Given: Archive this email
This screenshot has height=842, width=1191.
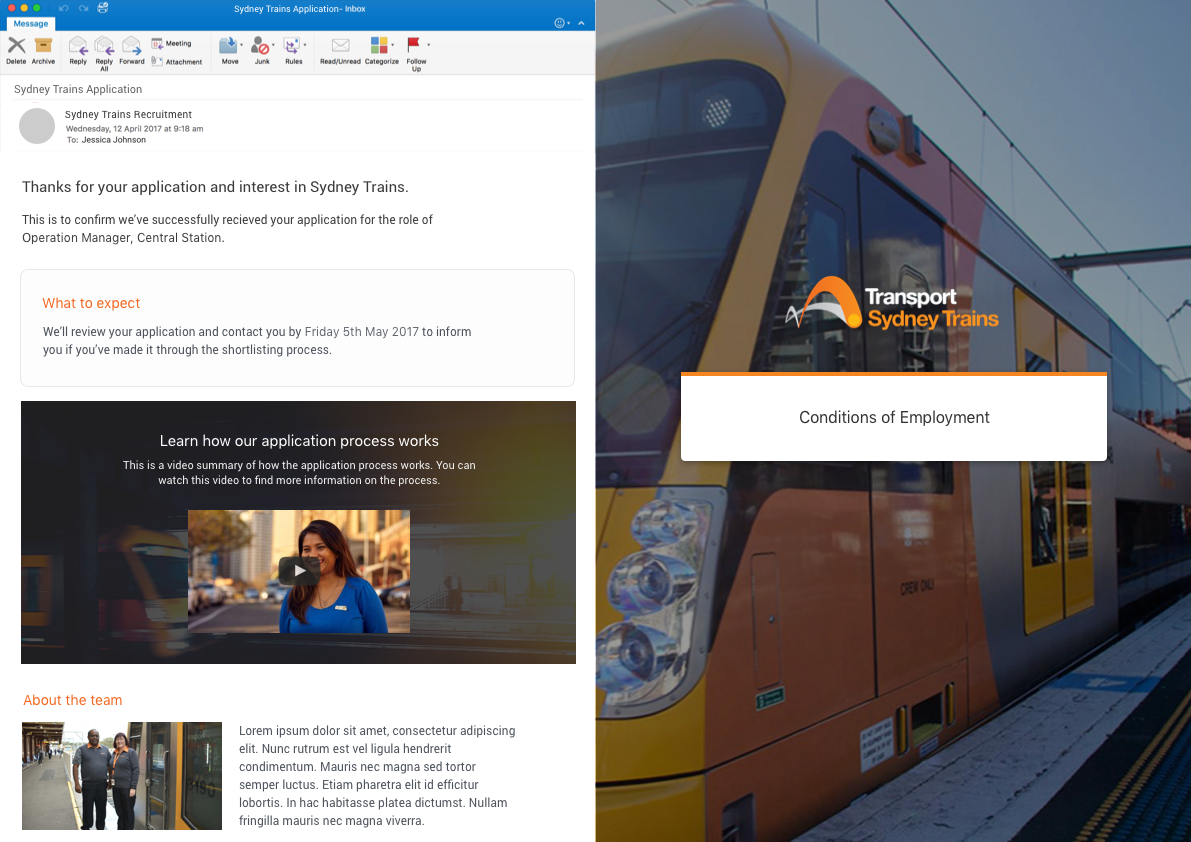Looking at the screenshot, I should [43, 50].
